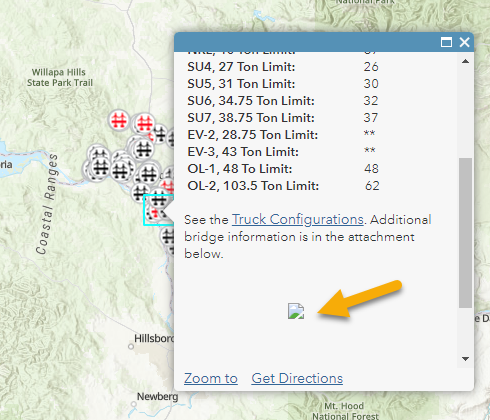
Task: Maximize the popup window
Action: 446,42
